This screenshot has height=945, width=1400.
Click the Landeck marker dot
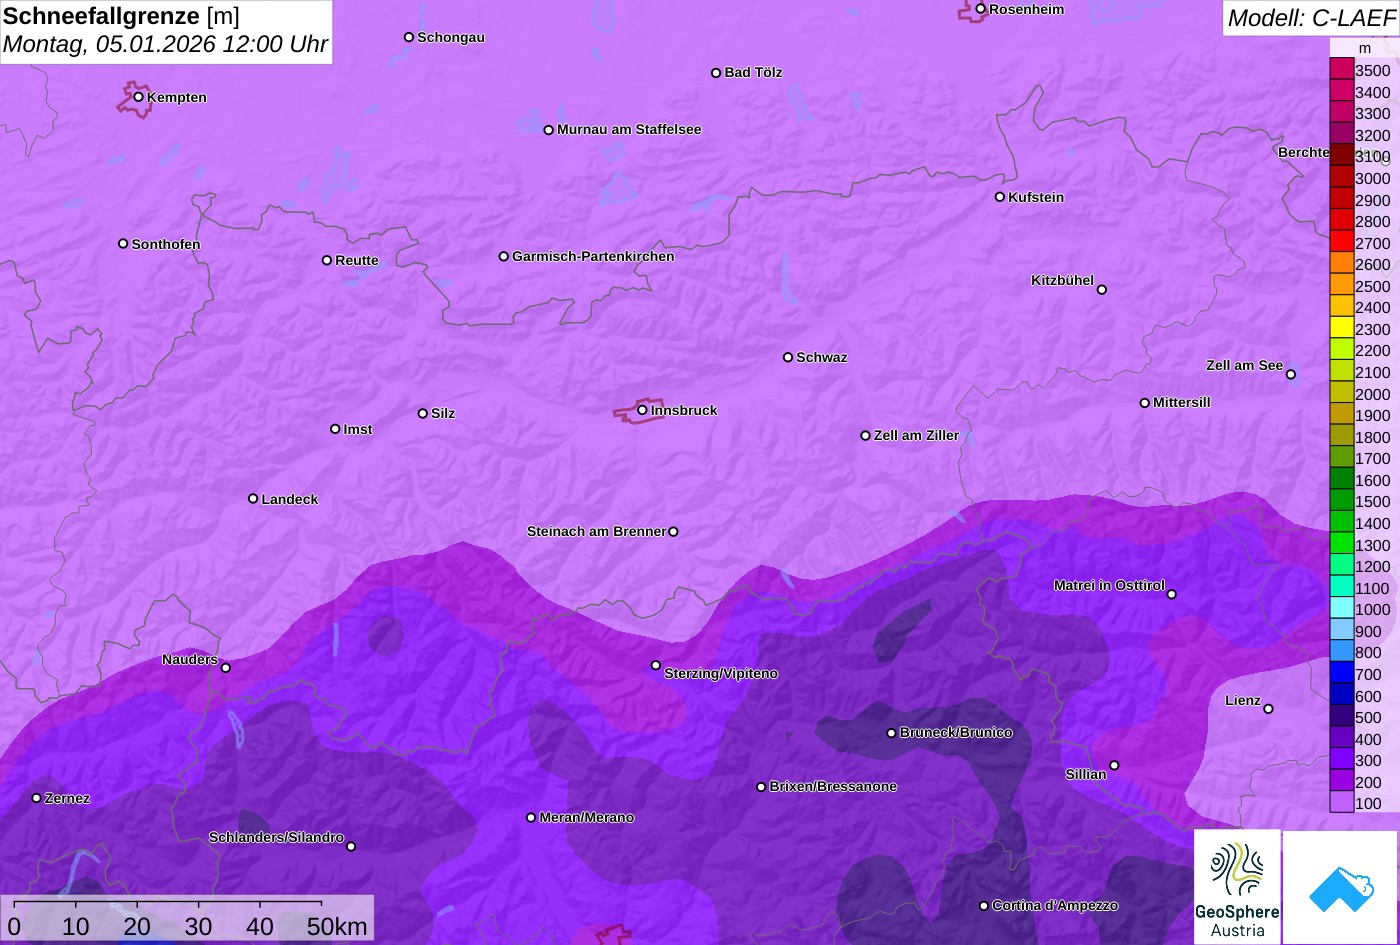(253, 499)
